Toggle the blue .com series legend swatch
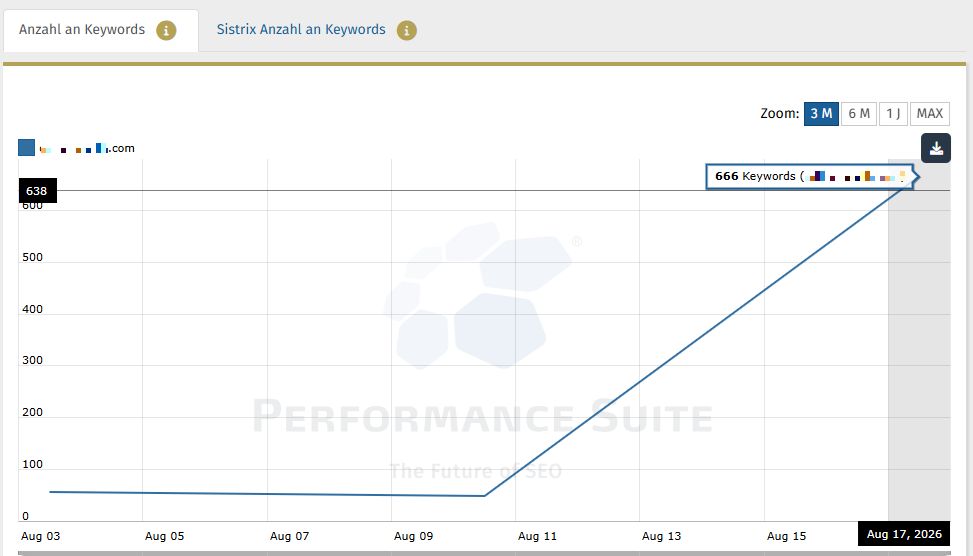The height and width of the screenshot is (556, 973). pyautogui.click(x=27, y=148)
